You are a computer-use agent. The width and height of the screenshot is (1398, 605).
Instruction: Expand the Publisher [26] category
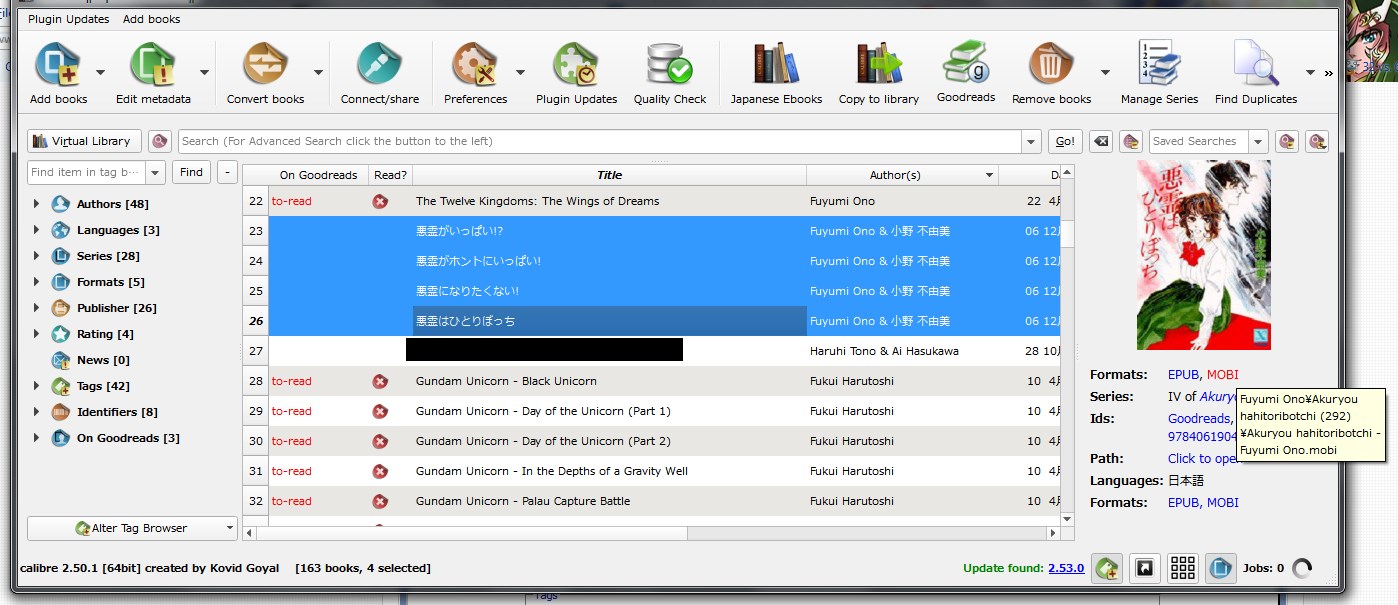click(x=36, y=308)
